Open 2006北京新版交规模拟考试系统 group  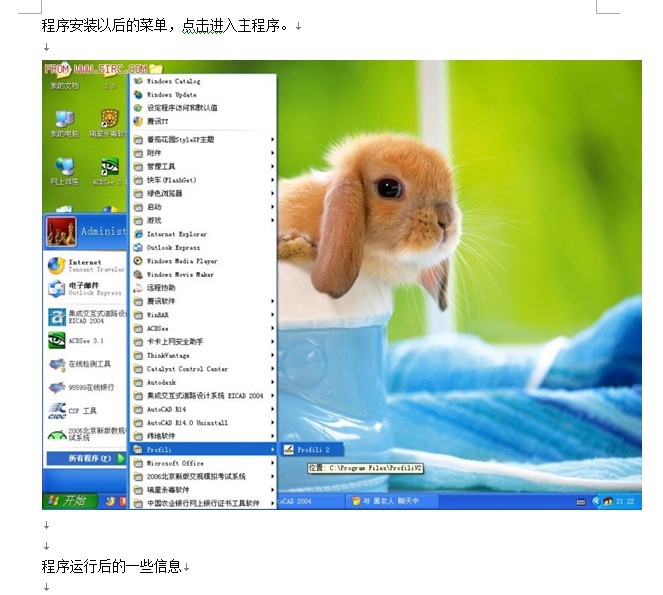(203, 476)
